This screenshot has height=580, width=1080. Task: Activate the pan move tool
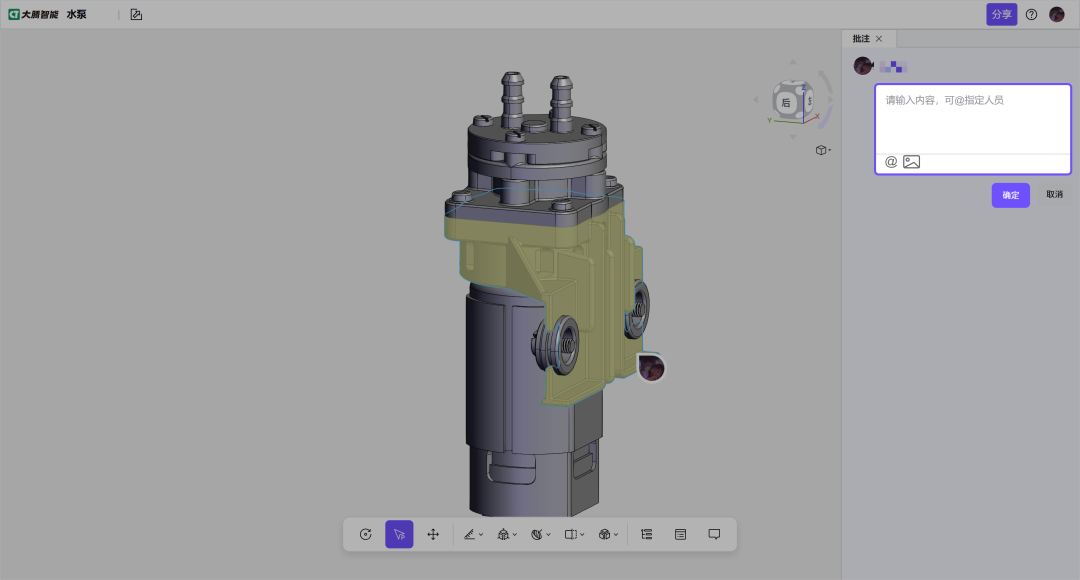point(433,535)
